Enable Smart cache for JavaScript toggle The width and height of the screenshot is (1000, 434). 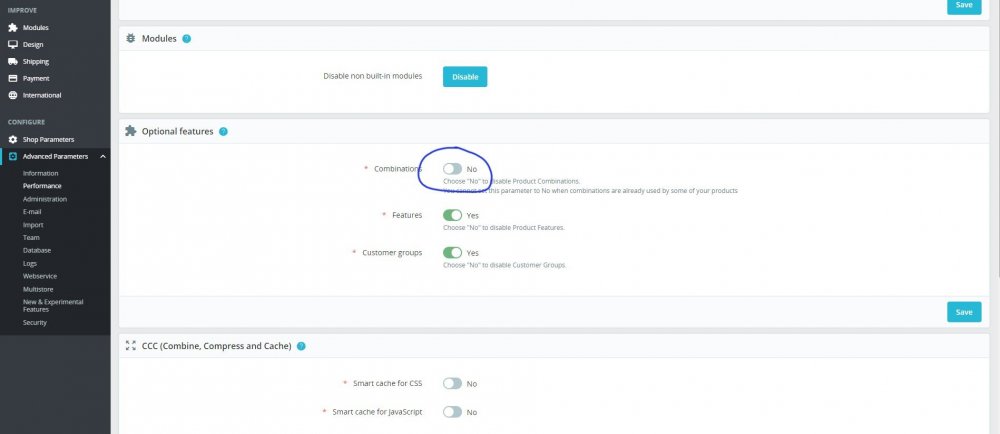pos(452,412)
